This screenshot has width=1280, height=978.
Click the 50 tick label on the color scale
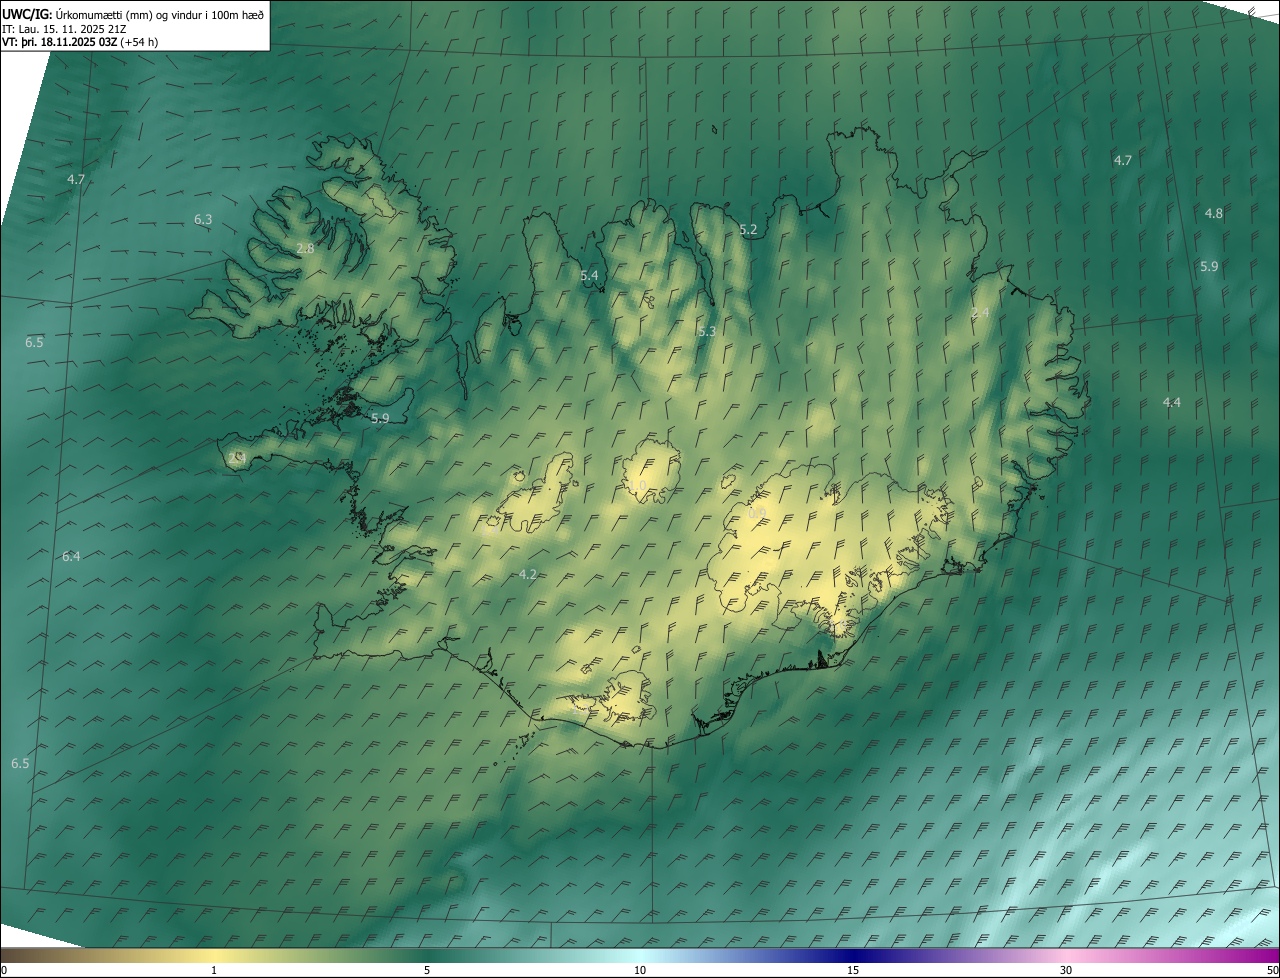(x=1272, y=970)
